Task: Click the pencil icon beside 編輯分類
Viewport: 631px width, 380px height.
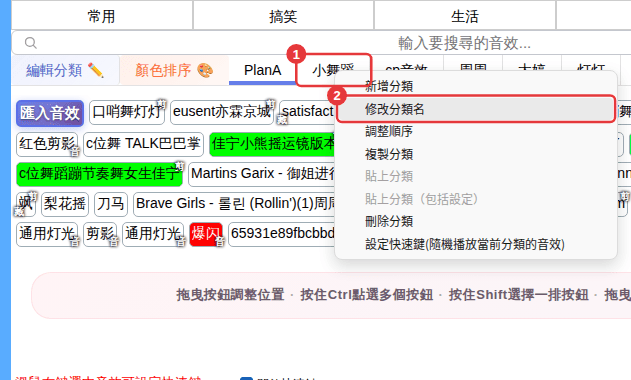Action: [x=96, y=70]
